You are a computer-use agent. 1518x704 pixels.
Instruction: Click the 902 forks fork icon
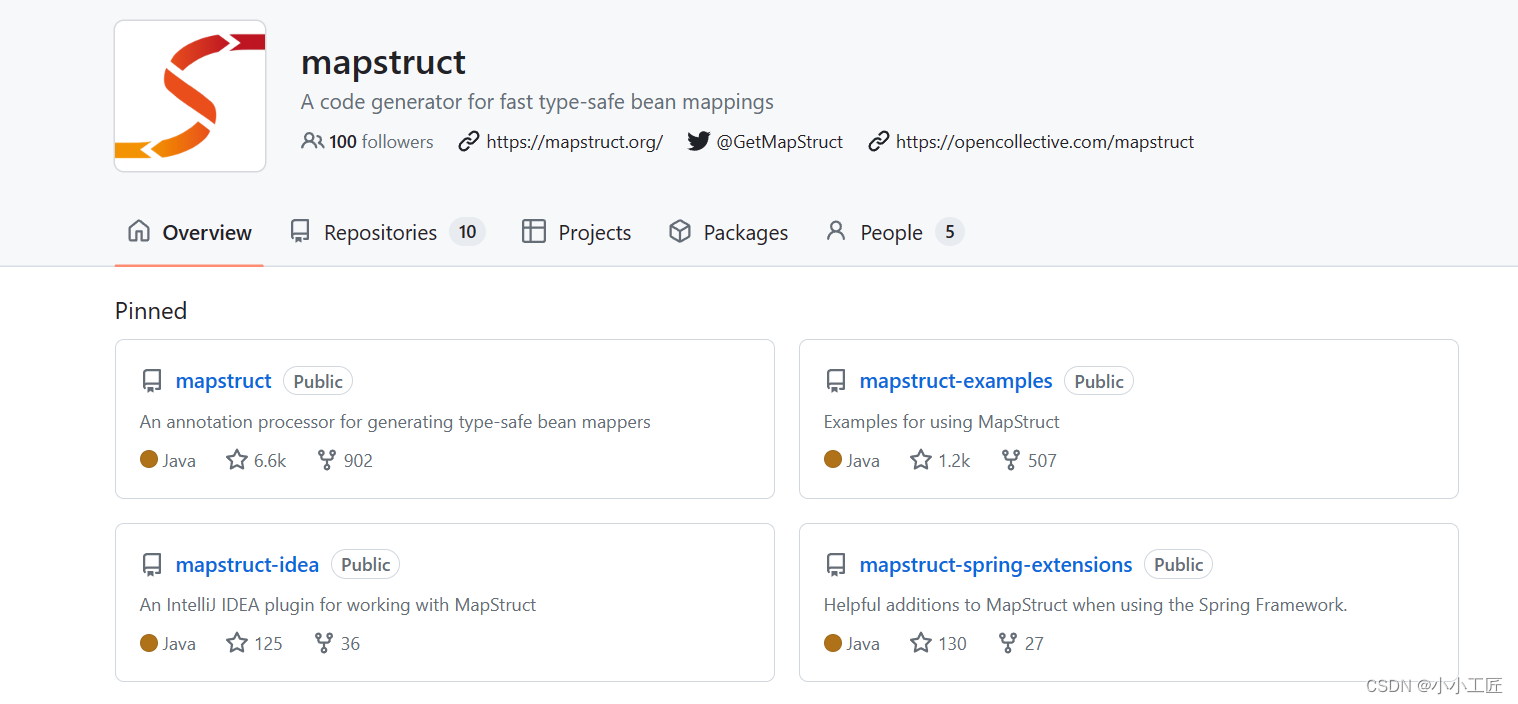(326, 460)
